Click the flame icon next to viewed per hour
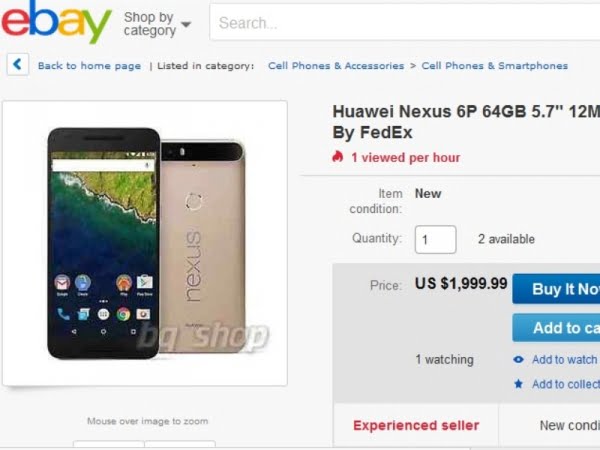The width and height of the screenshot is (600, 450). pos(338,157)
